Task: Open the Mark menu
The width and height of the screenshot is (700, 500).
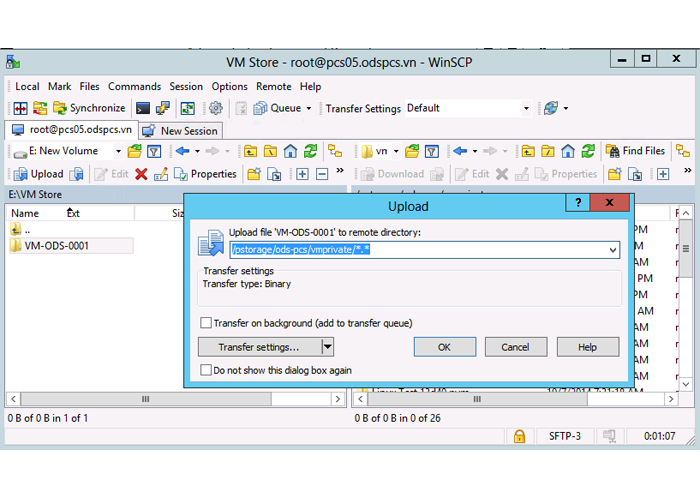Action: point(60,87)
